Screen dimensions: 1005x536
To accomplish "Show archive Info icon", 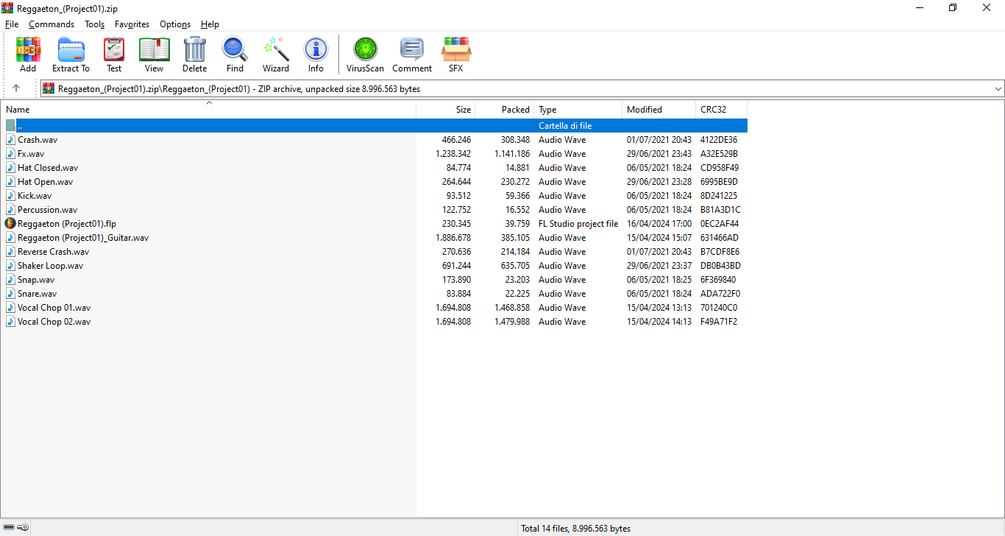I will [x=315, y=54].
